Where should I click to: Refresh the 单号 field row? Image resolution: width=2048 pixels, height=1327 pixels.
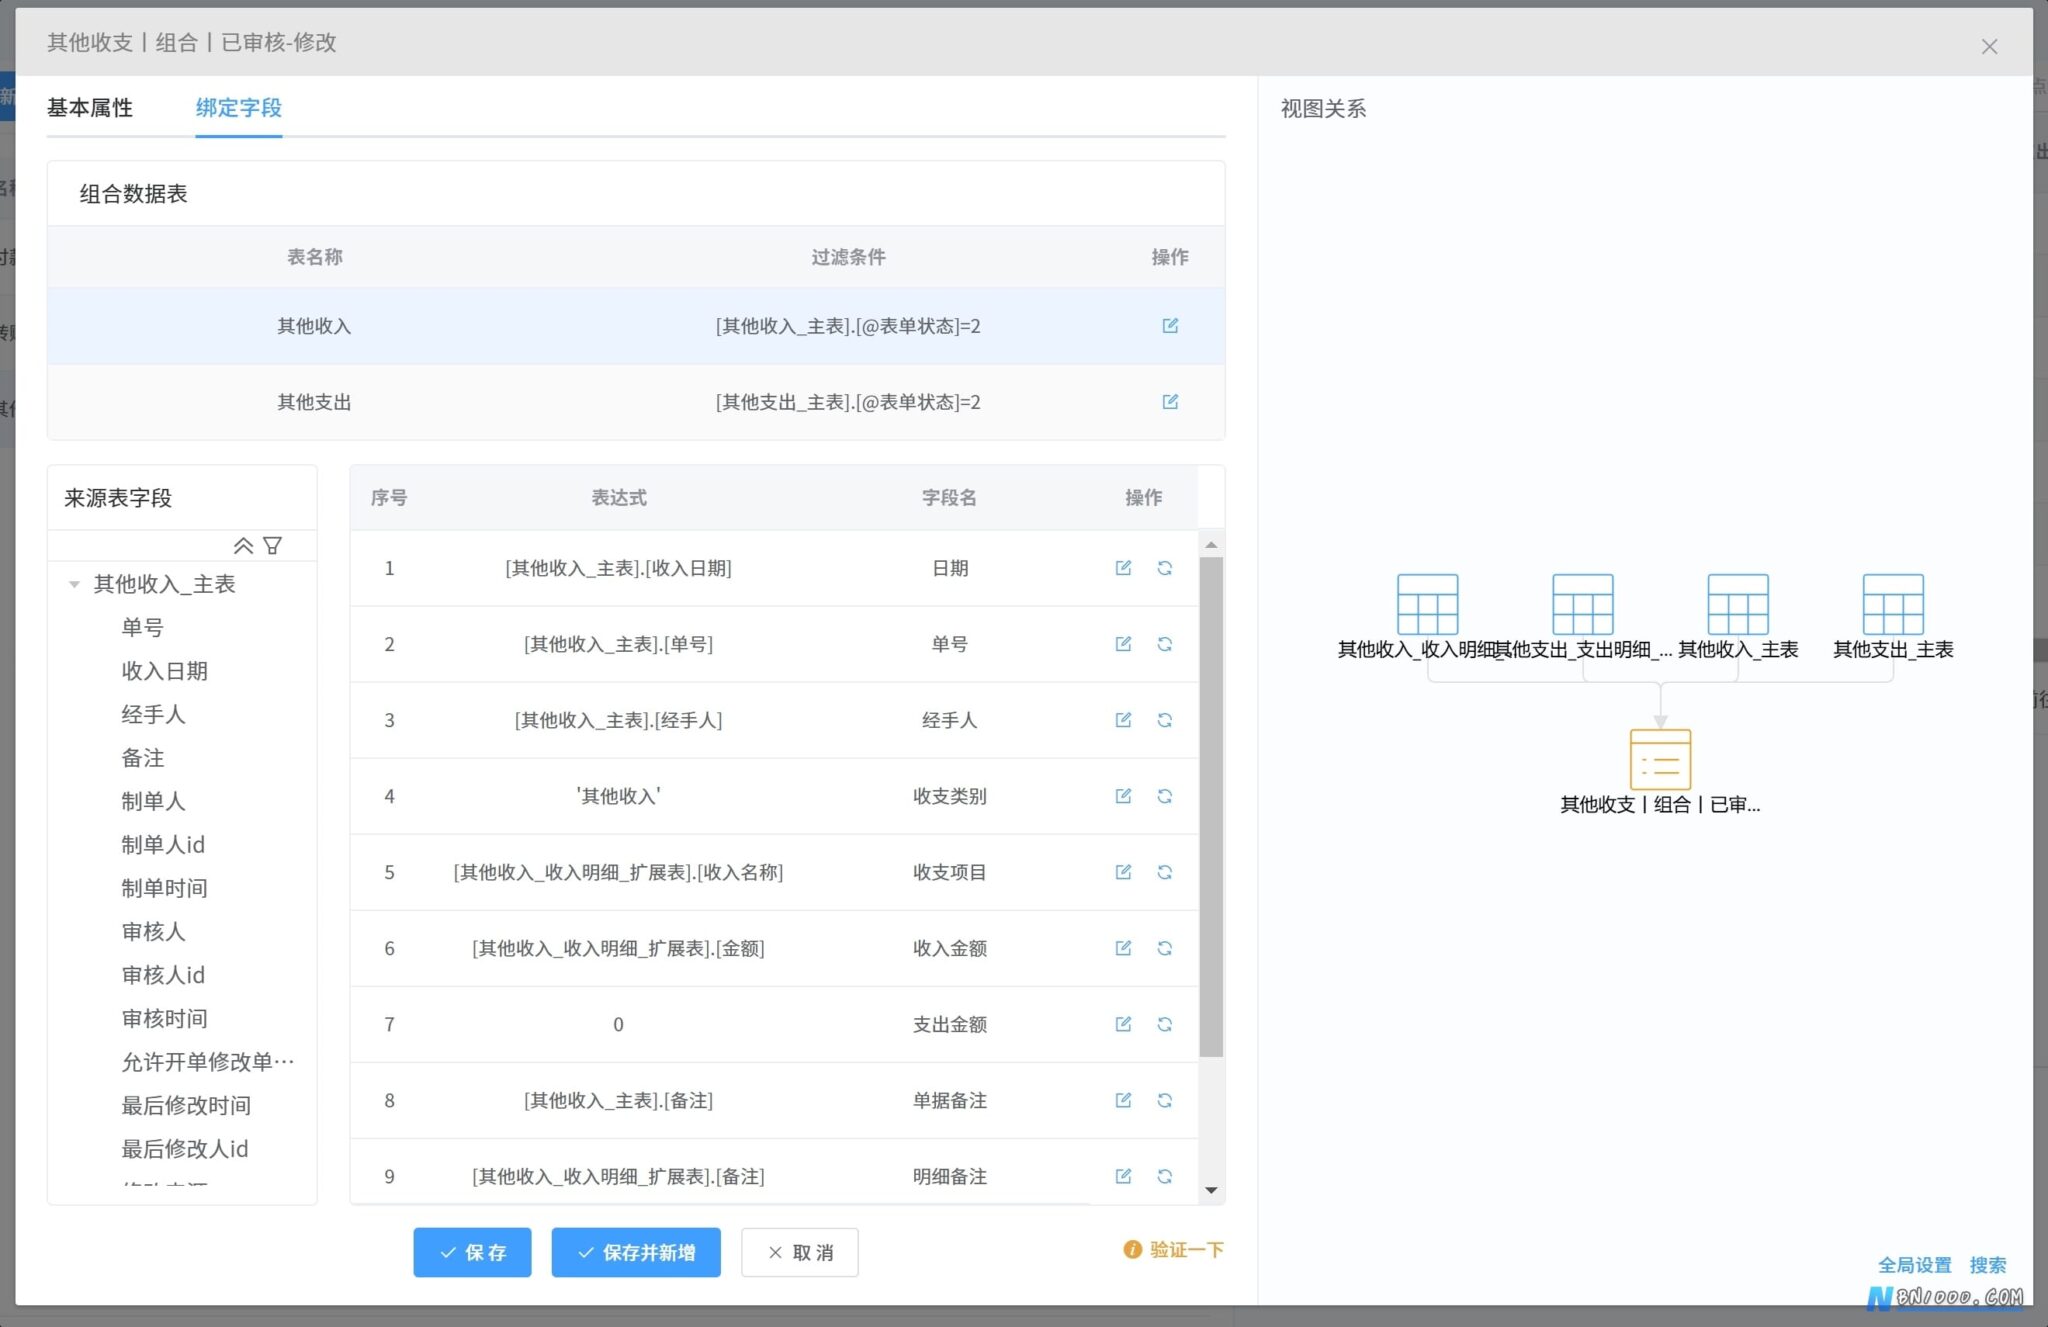[1165, 644]
